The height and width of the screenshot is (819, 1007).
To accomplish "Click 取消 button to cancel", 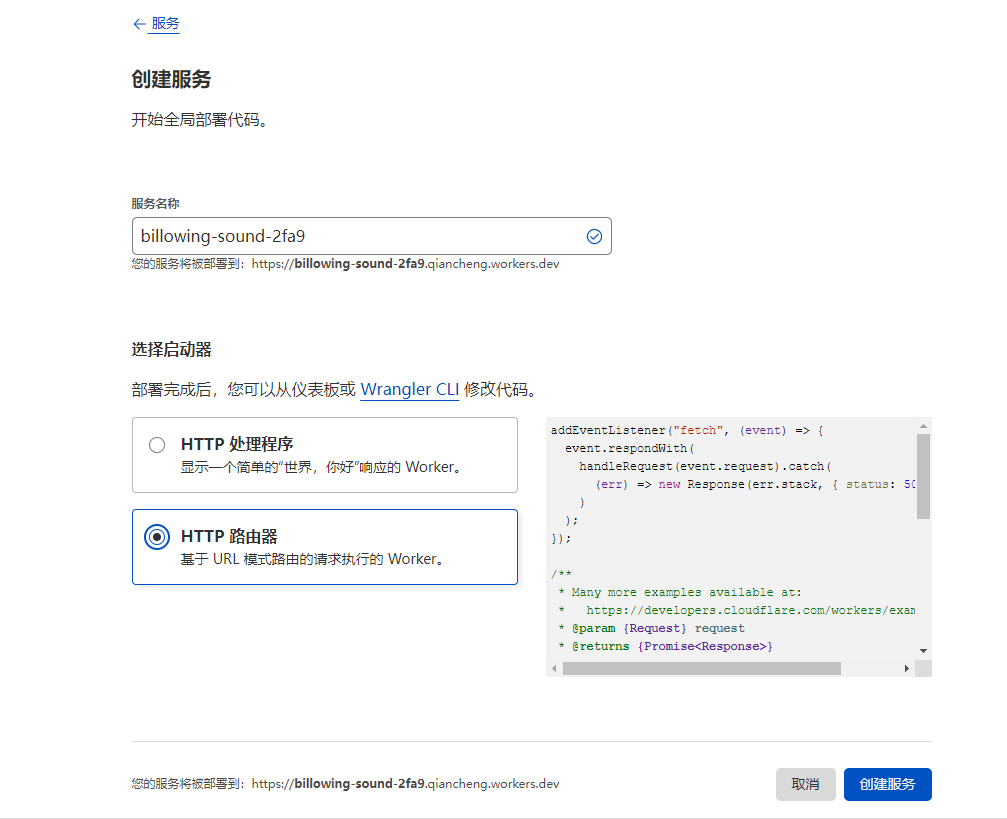I will (x=805, y=784).
